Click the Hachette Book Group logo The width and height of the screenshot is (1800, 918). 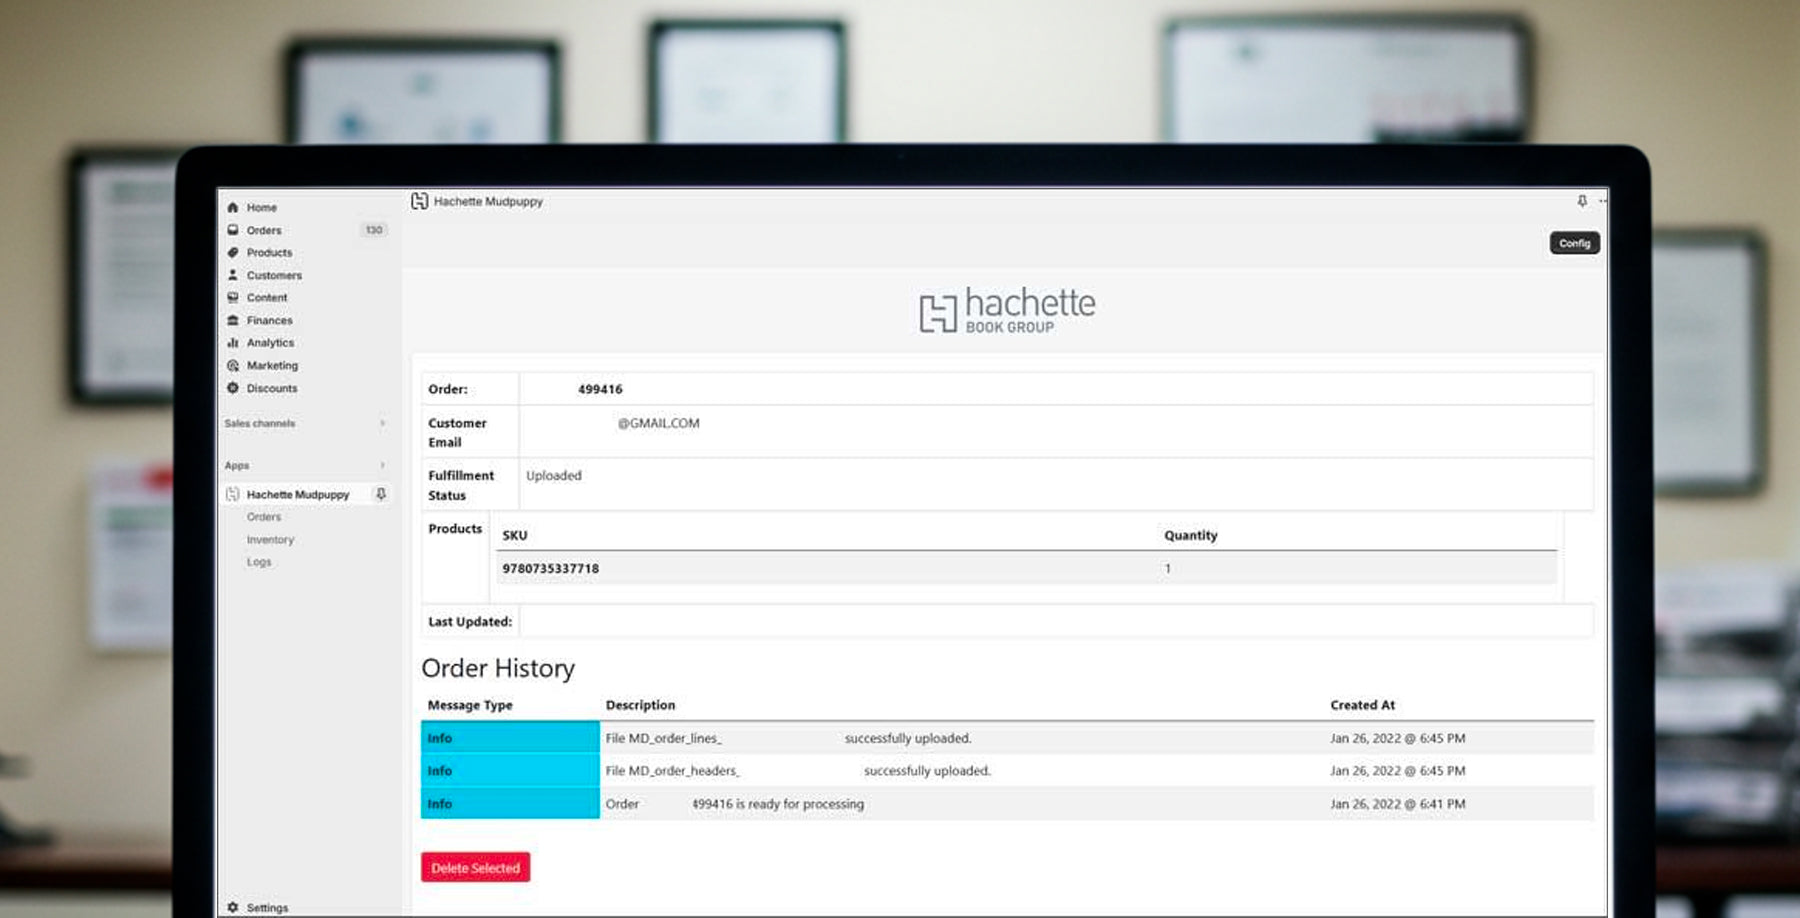pos(1007,310)
